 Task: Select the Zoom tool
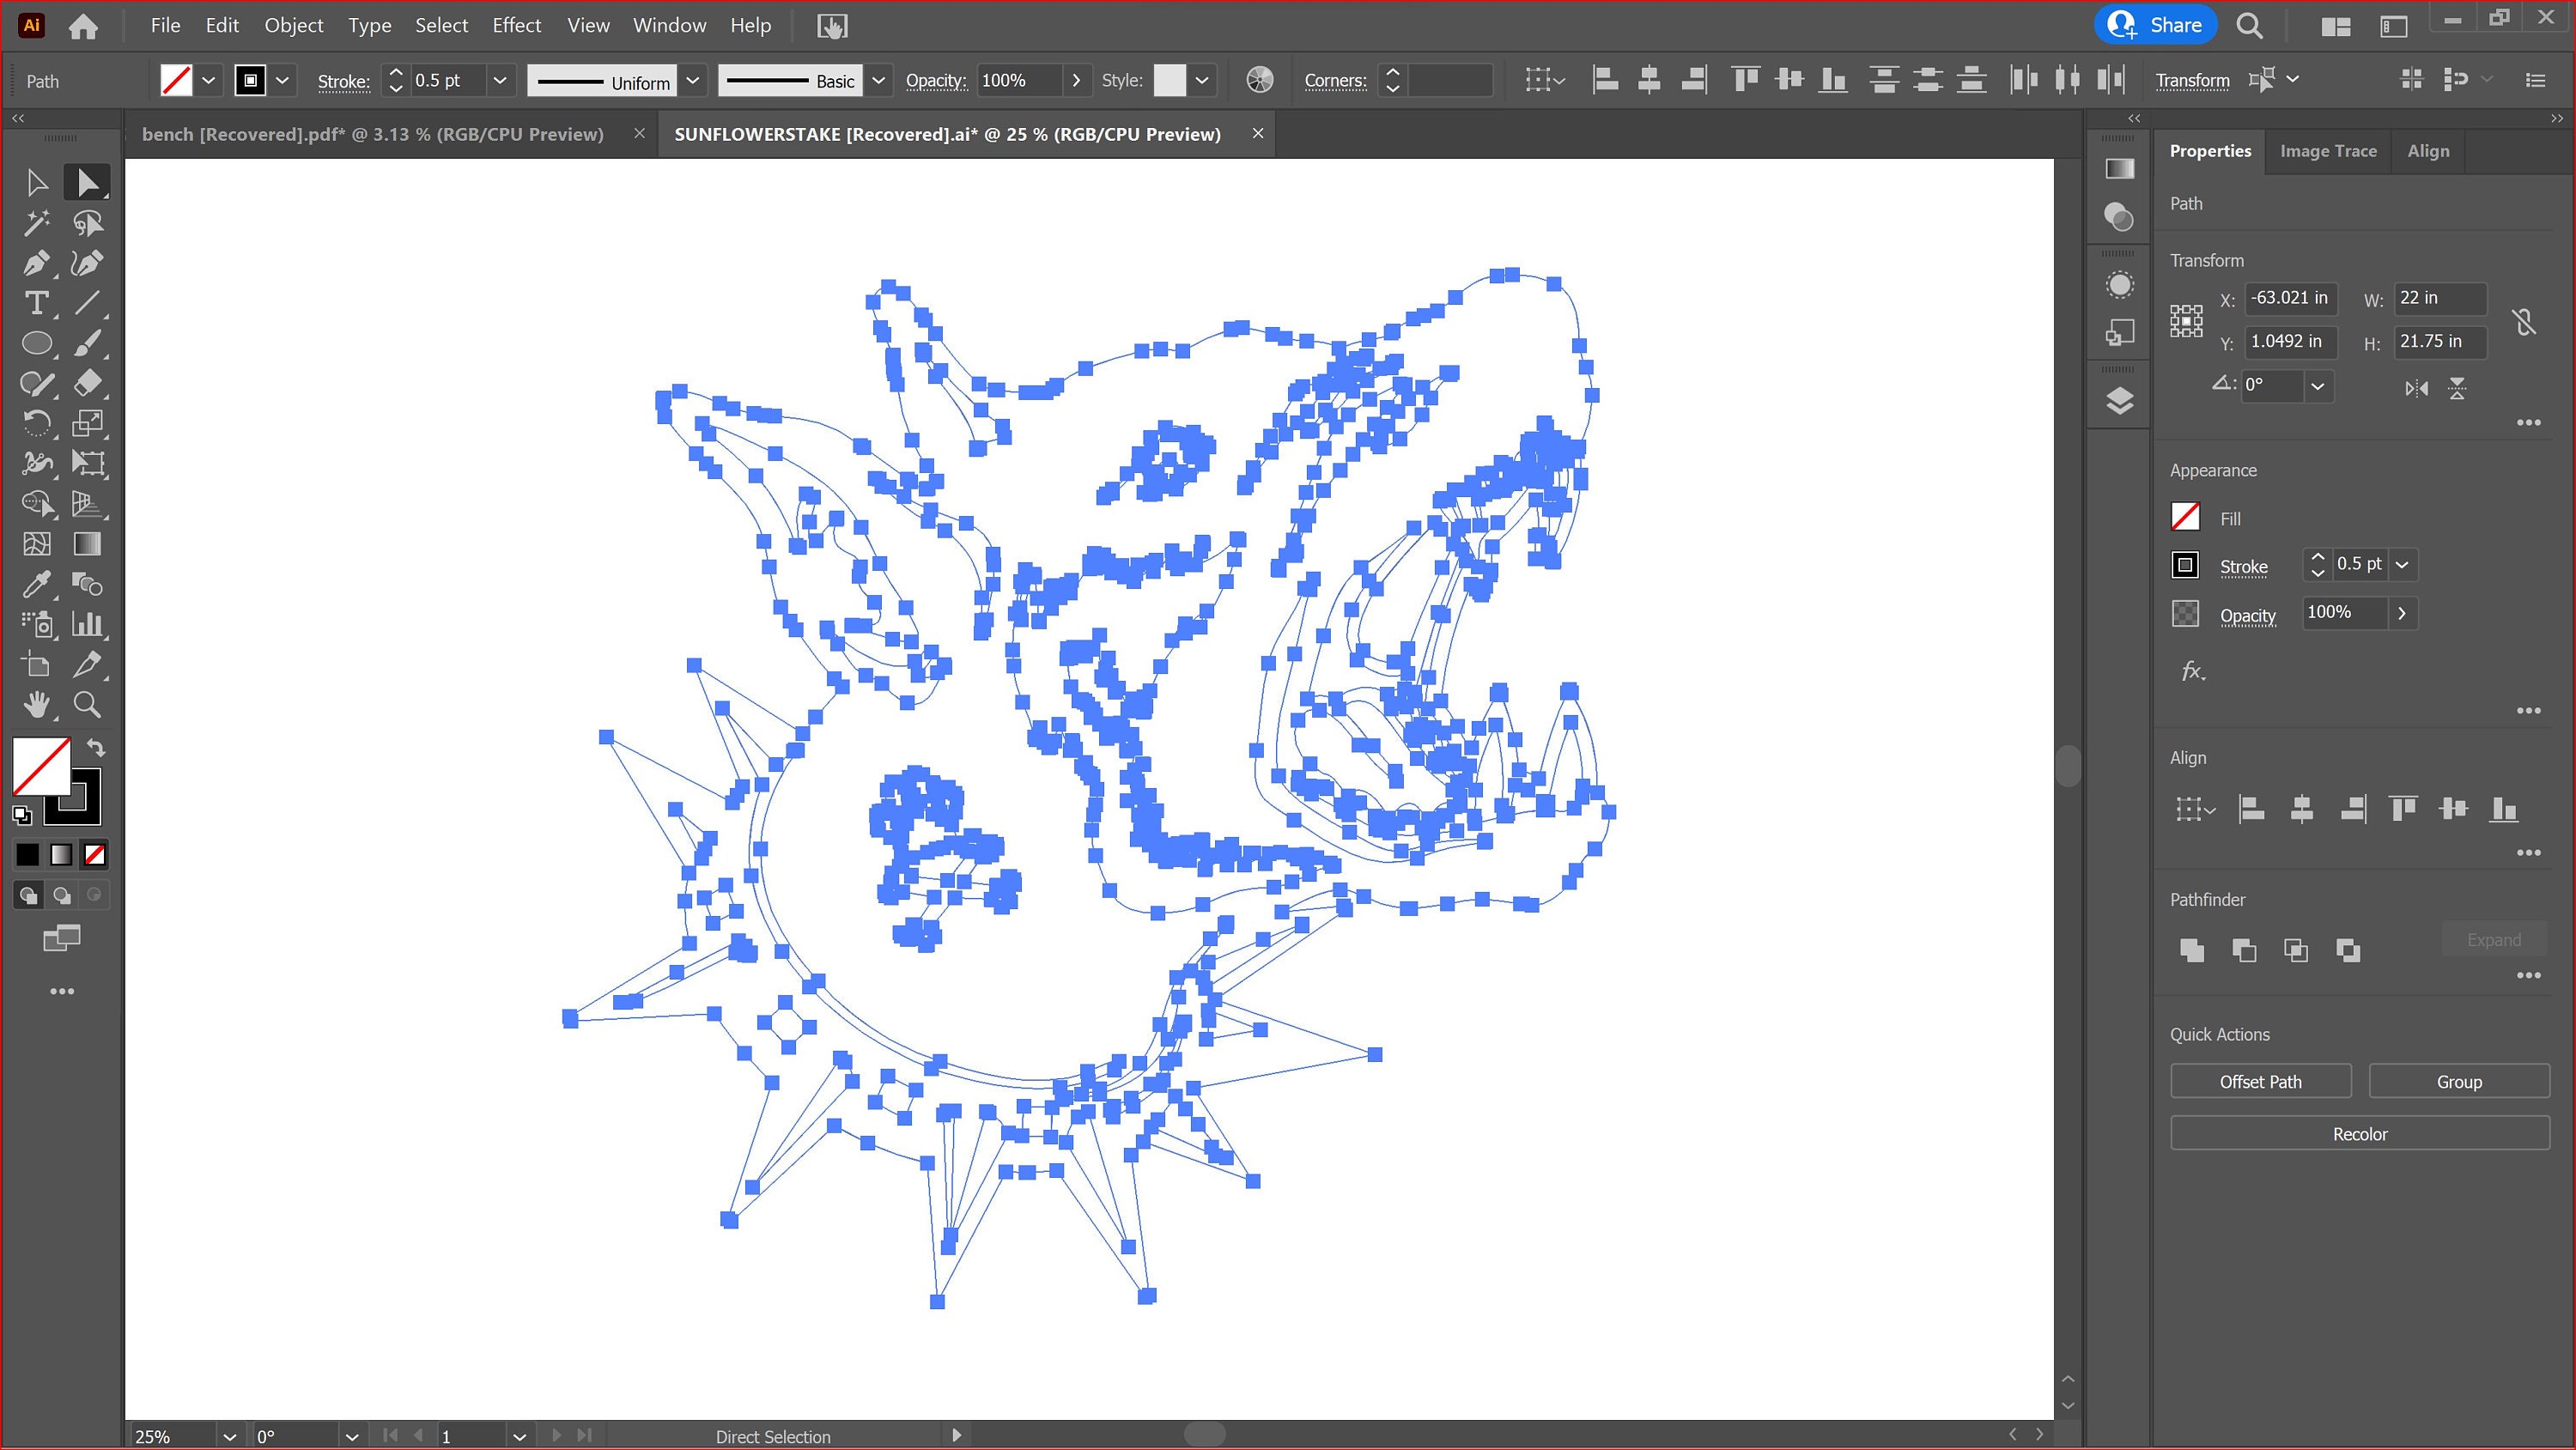[x=87, y=704]
